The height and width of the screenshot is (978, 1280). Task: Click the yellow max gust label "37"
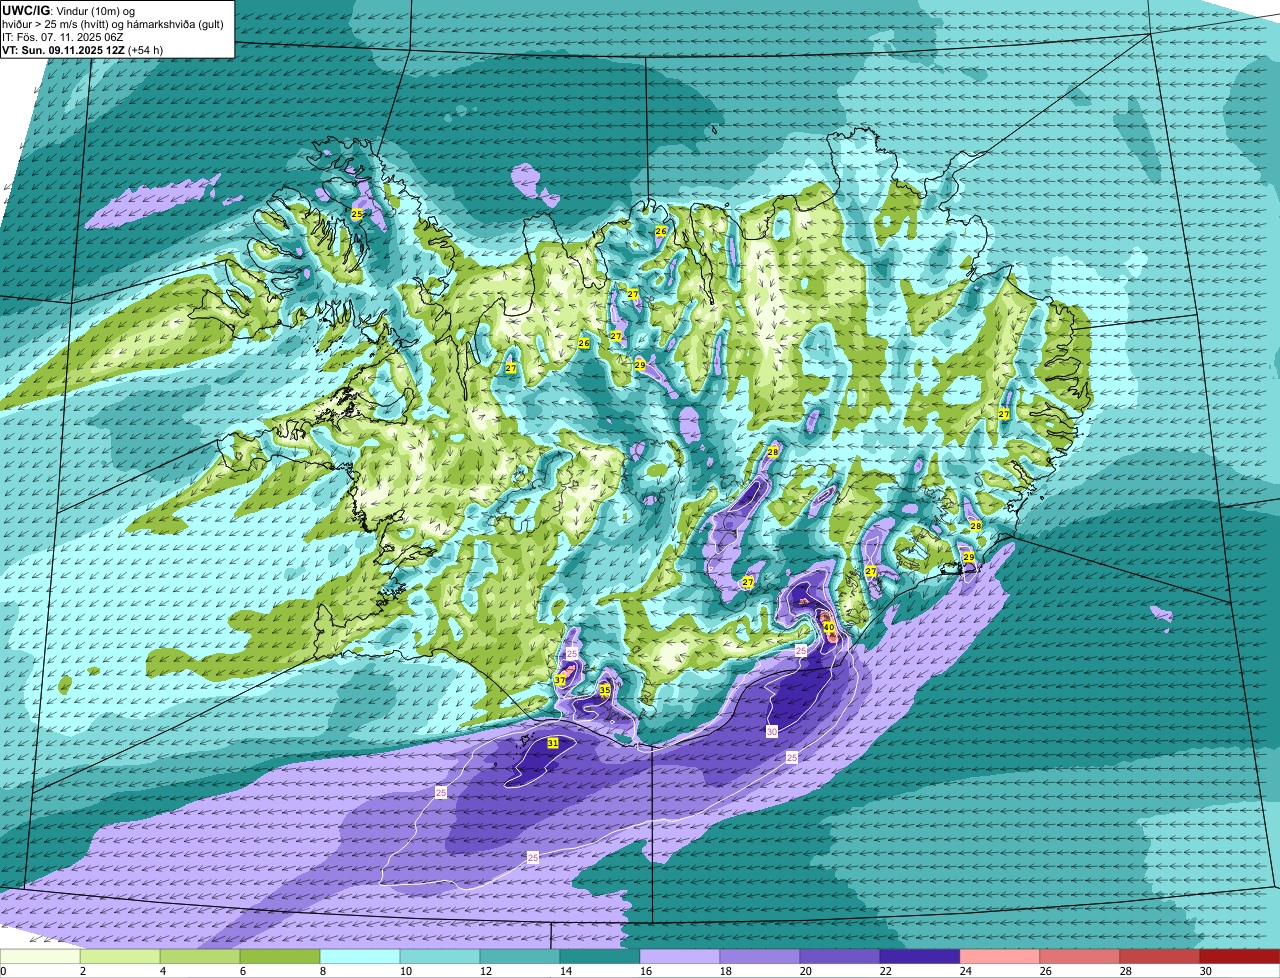click(560, 680)
